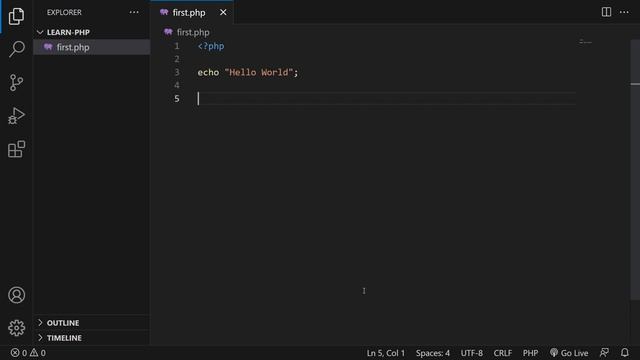Open the Run and Debug view
640x360 pixels.
coord(16,116)
